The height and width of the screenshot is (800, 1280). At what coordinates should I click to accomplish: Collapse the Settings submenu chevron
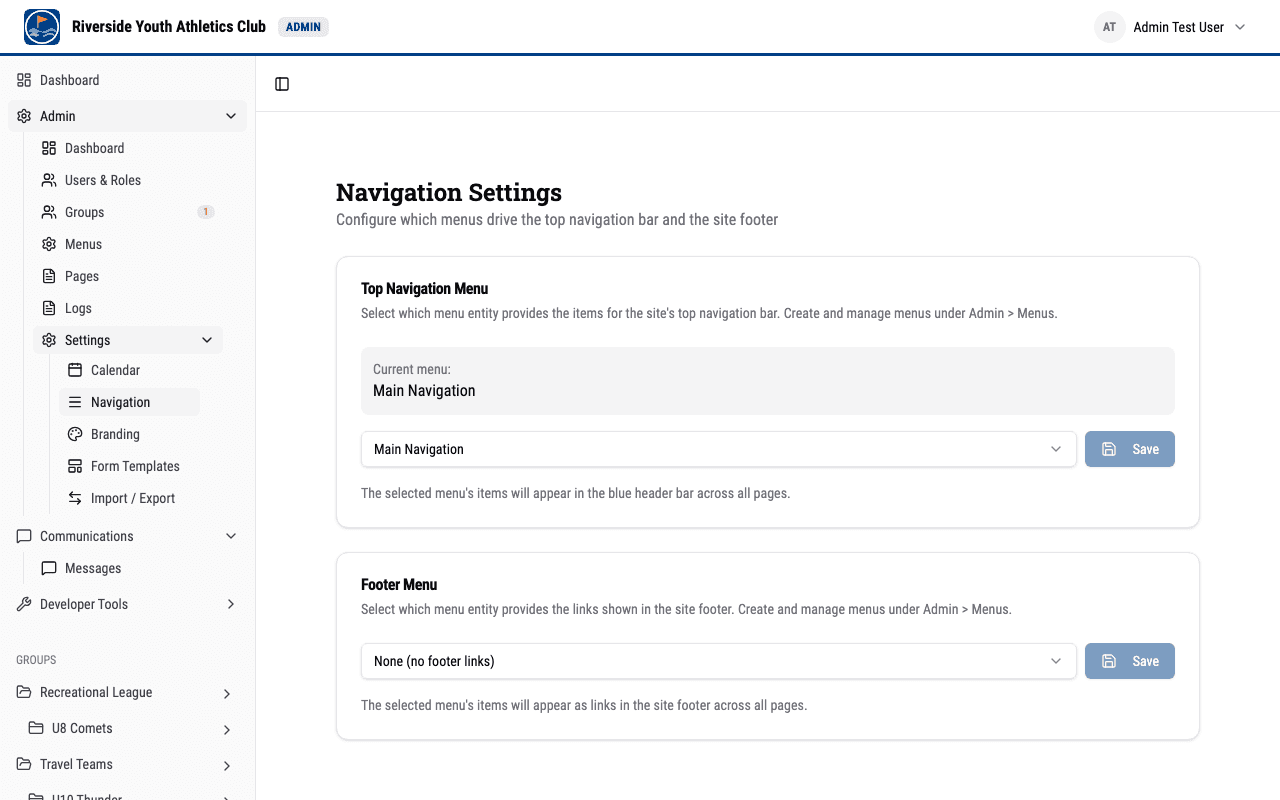207,340
